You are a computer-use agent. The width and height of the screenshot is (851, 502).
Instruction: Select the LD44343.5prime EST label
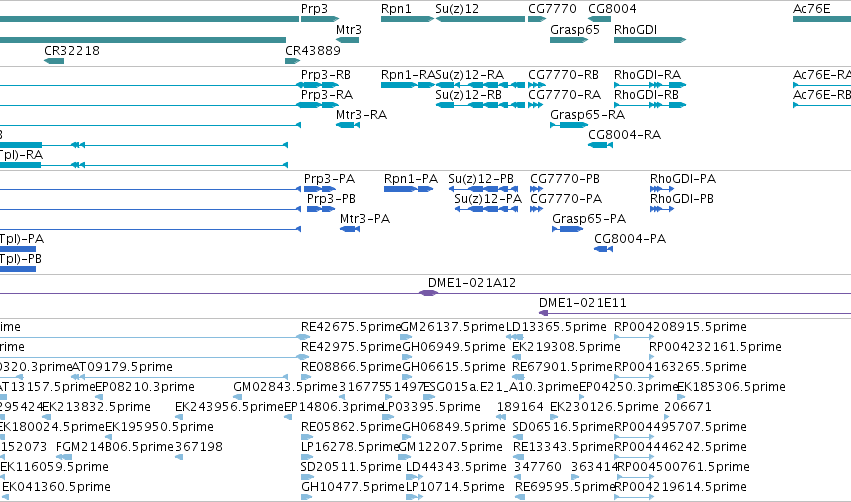456,468
